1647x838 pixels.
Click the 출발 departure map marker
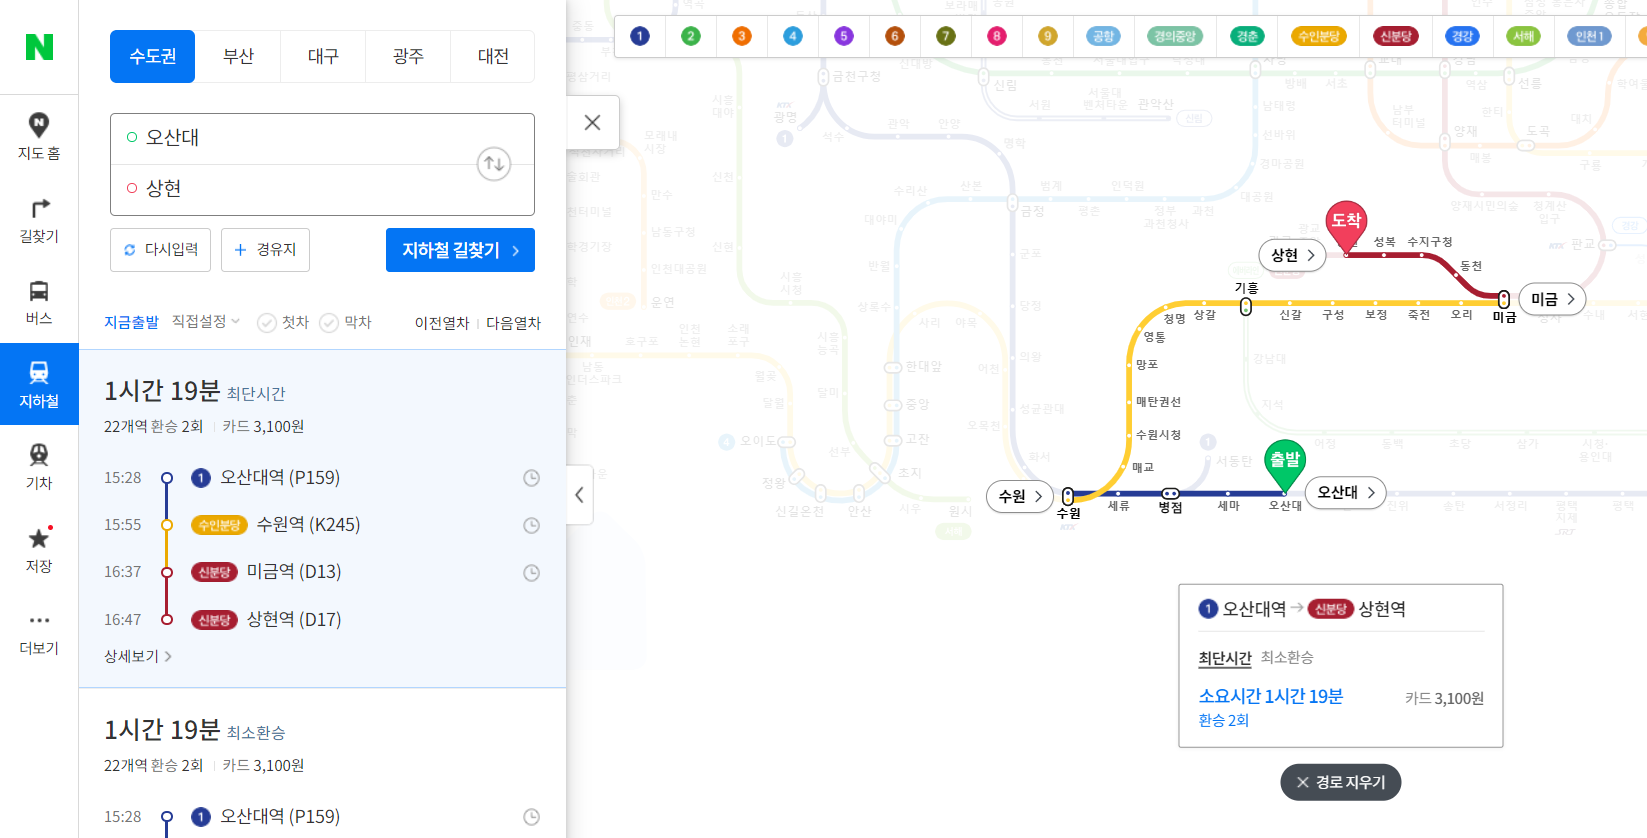[x=1284, y=464]
